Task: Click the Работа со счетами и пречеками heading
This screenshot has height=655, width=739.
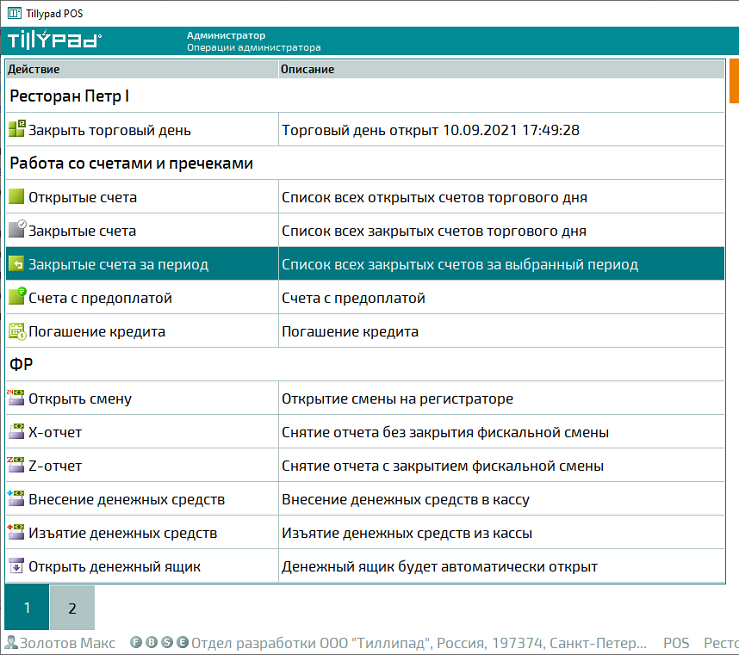Action: click(x=131, y=163)
